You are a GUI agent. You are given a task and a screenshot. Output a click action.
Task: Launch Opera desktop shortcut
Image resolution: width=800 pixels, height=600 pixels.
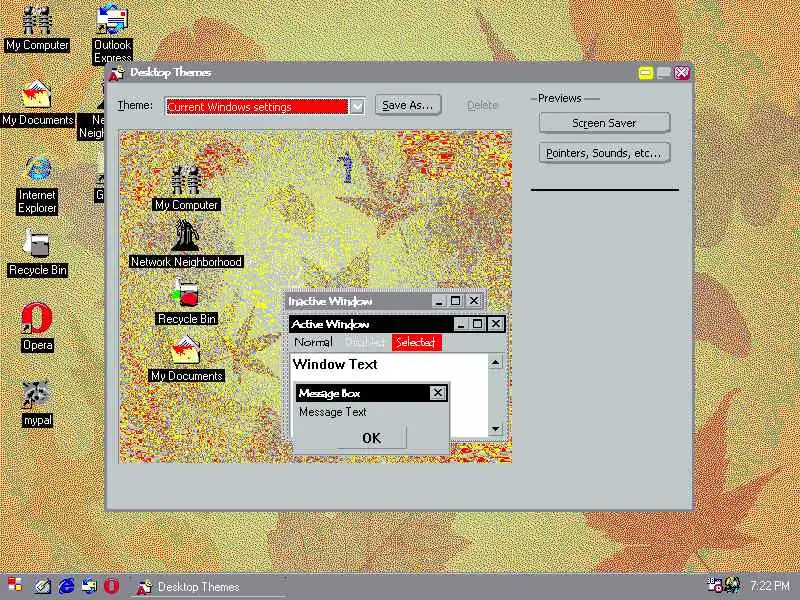(x=37, y=328)
